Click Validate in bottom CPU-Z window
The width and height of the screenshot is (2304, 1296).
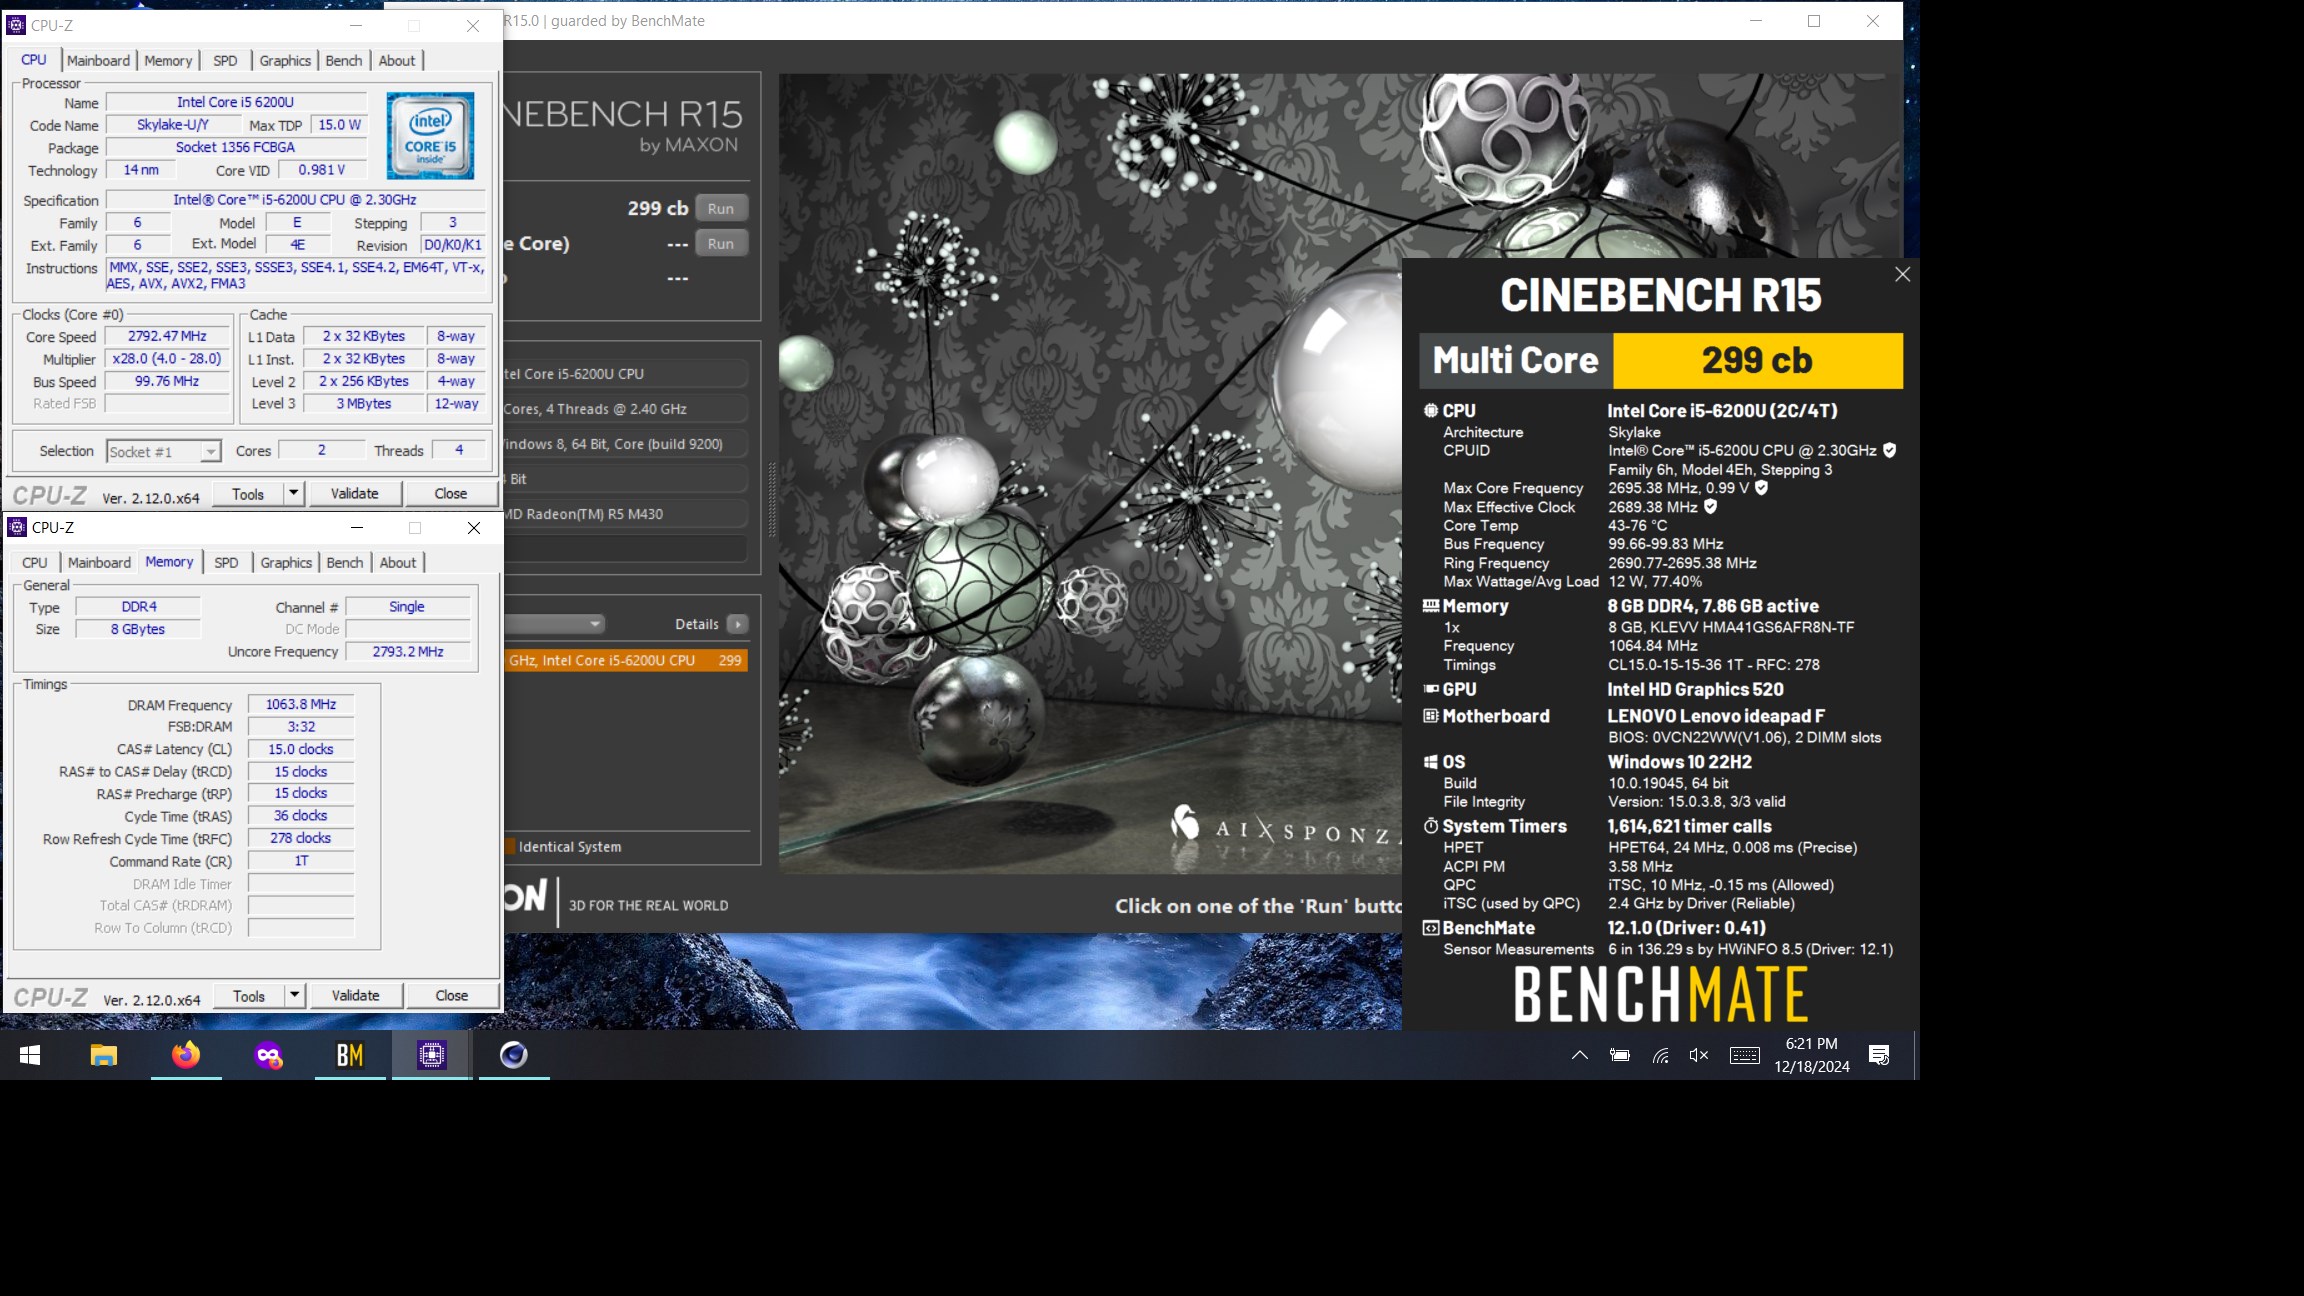[356, 995]
